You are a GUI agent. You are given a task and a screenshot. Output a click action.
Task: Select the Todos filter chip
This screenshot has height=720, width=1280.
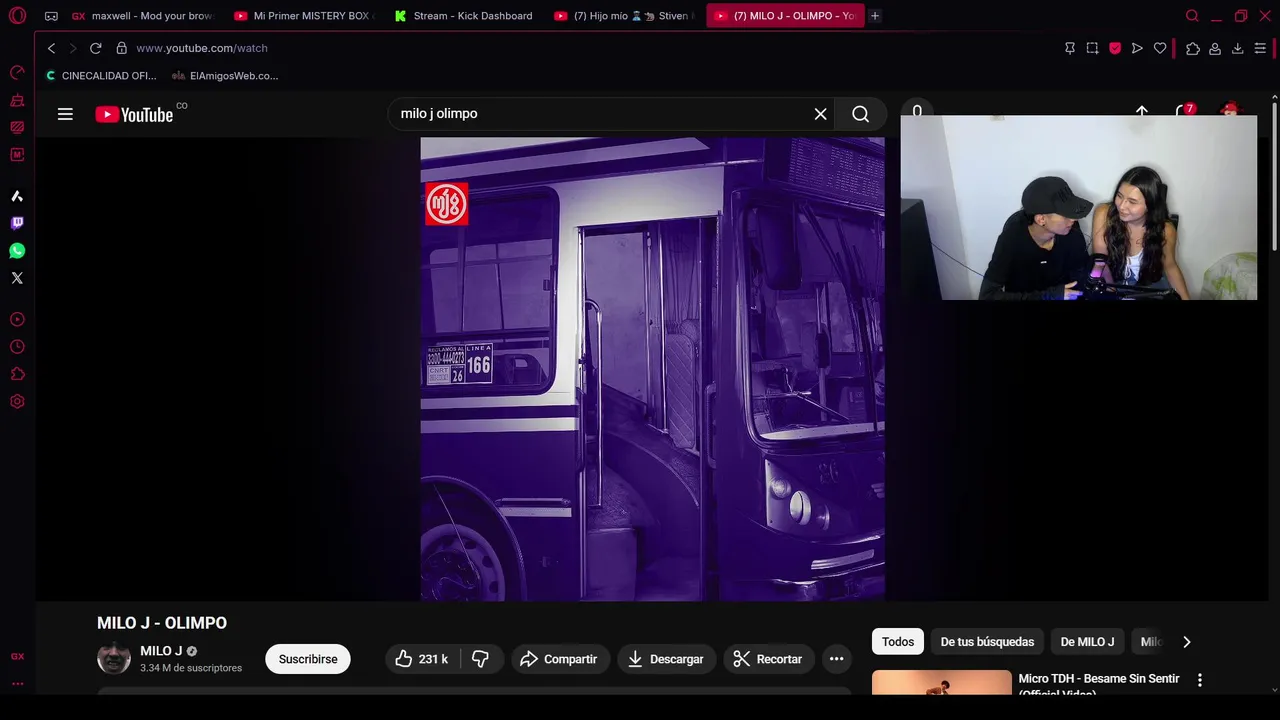(x=898, y=642)
